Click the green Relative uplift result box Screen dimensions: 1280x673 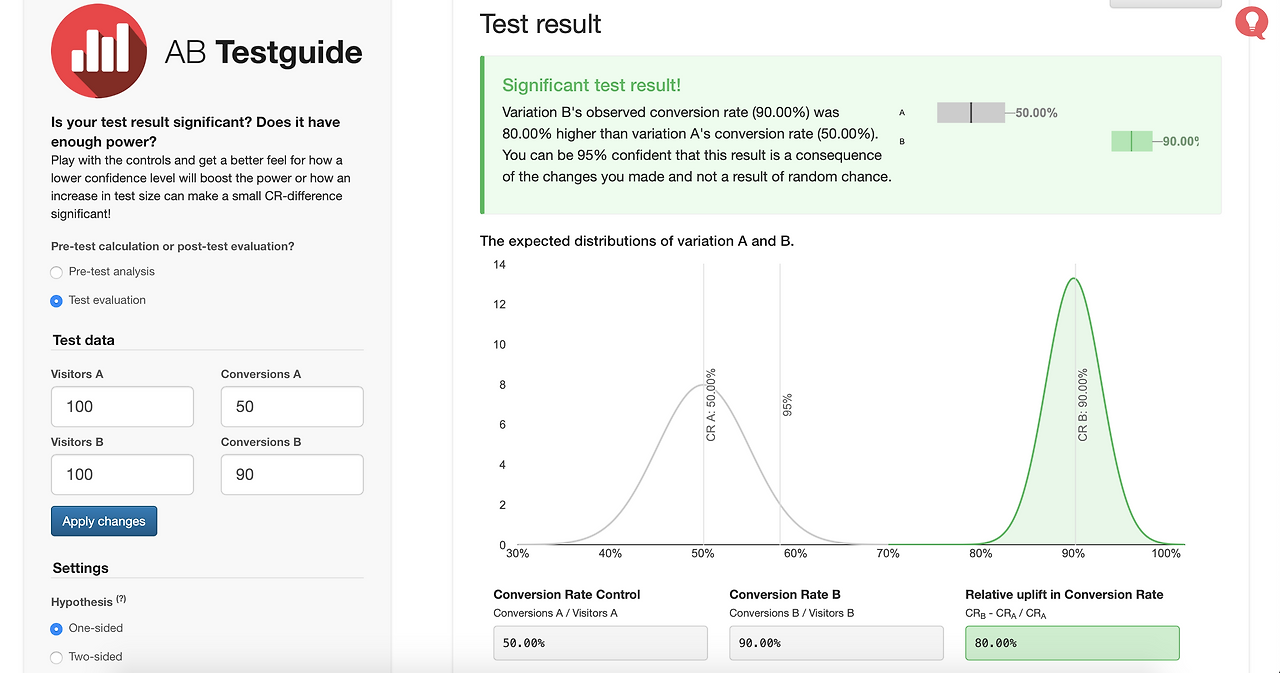1072,643
